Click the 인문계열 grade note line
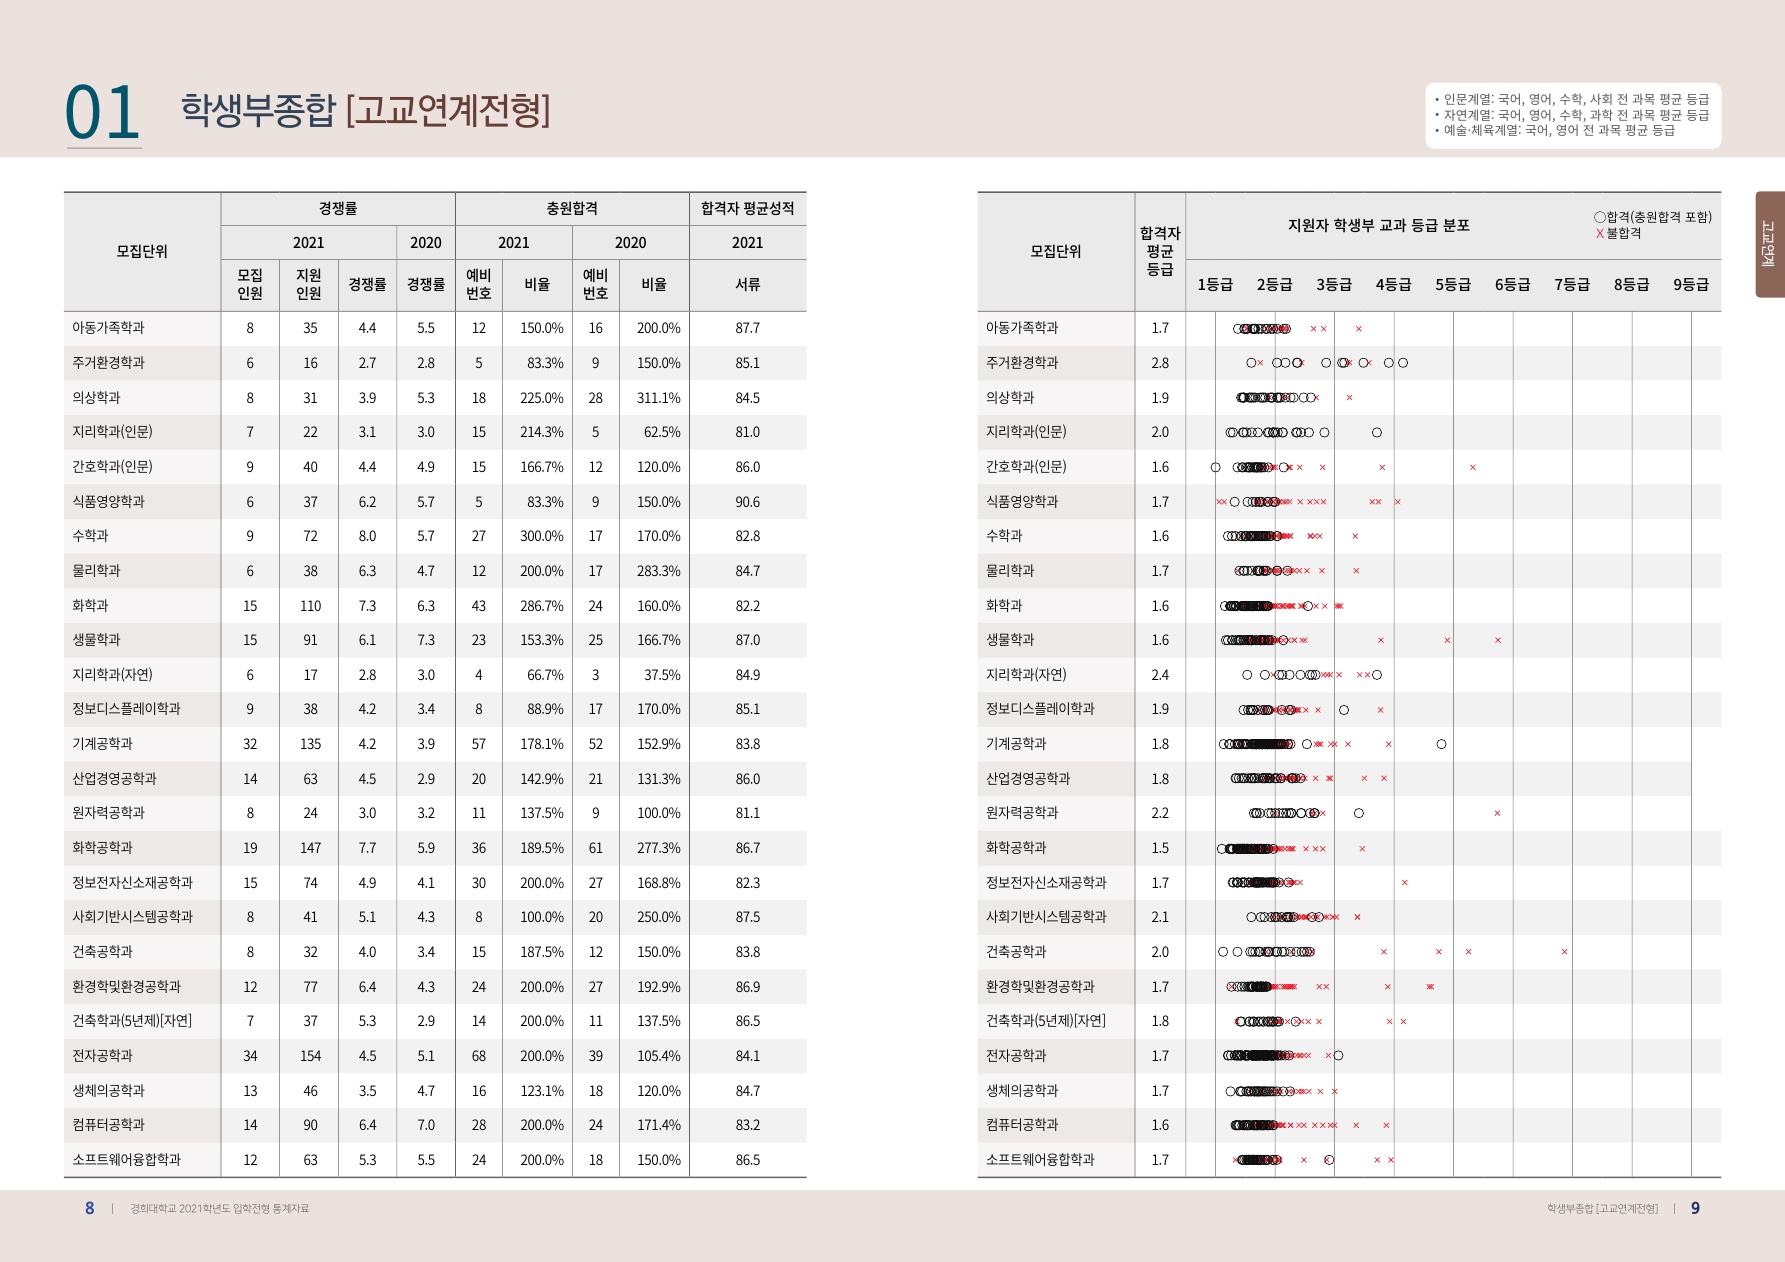This screenshot has height=1262, width=1785. click(1572, 99)
